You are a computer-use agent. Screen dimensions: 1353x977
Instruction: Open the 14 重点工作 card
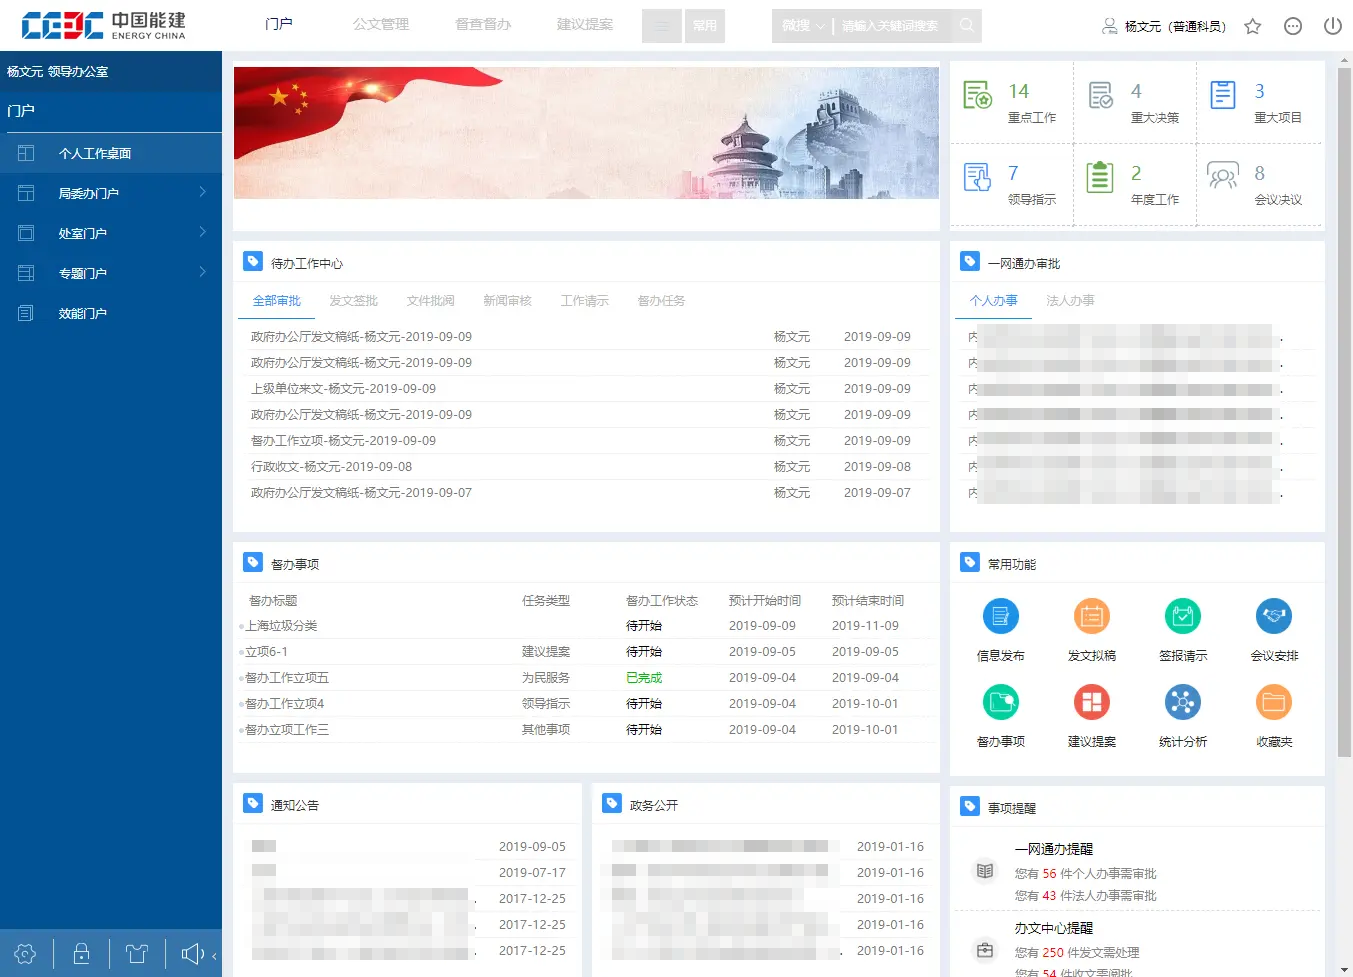(1011, 103)
